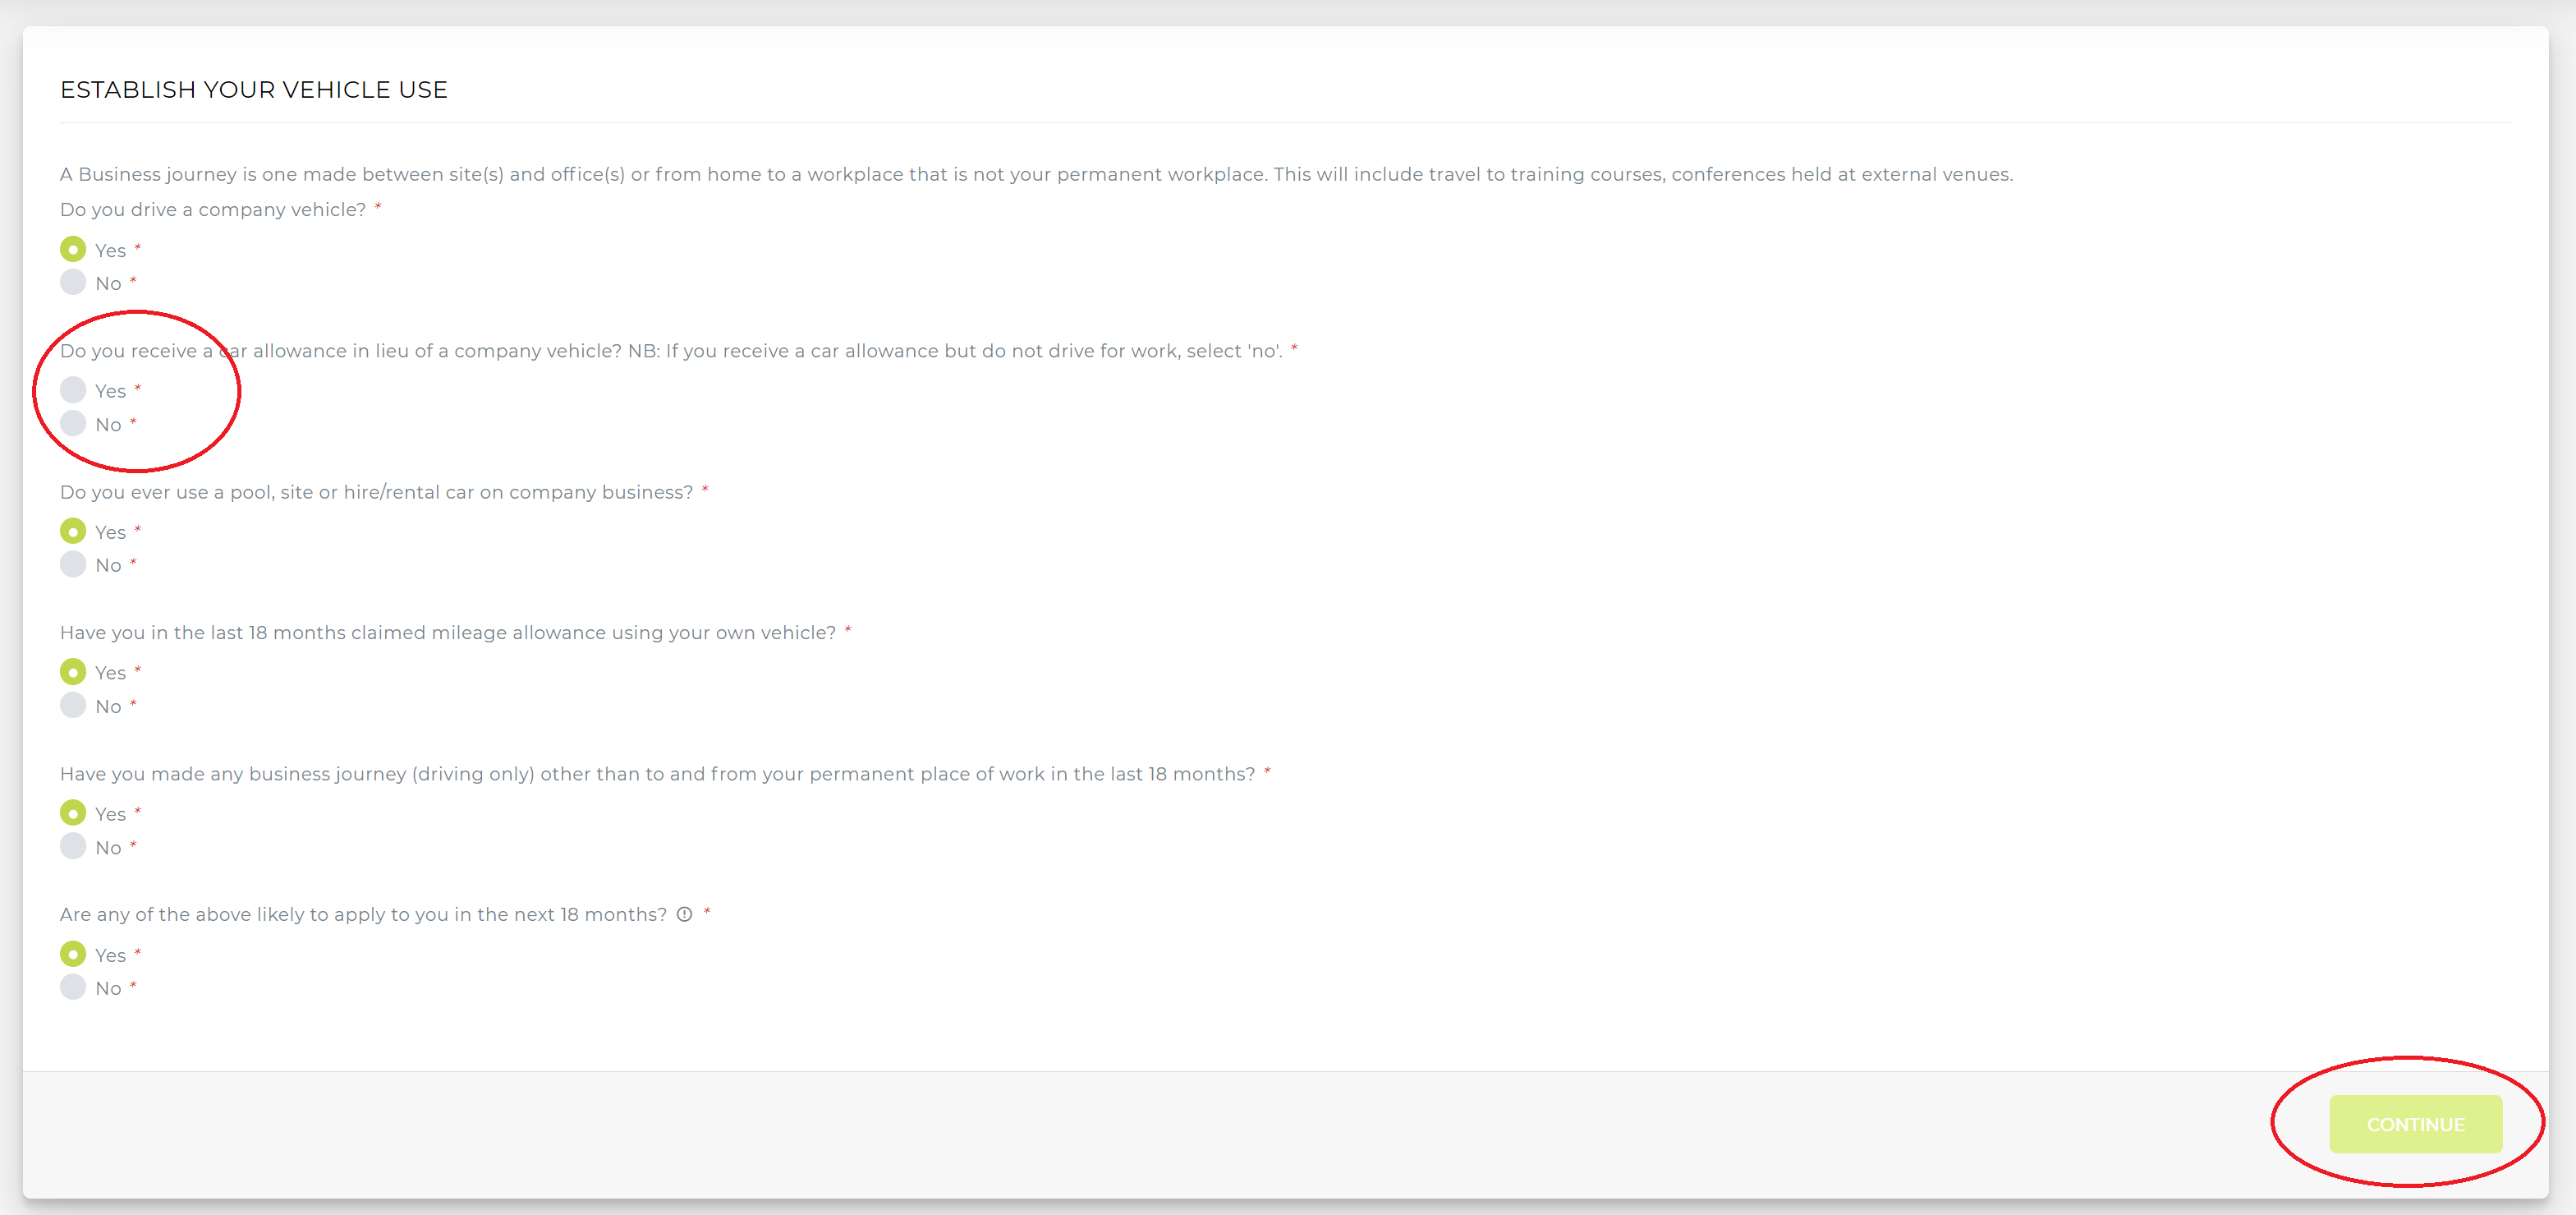Mark No for business journey in last 18 months
Image resolution: width=2576 pixels, height=1215 pixels.
point(73,846)
